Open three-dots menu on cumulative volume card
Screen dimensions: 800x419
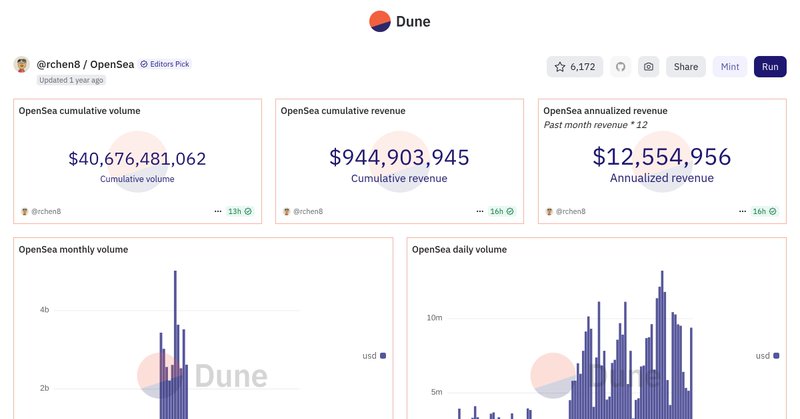(x=218, y=211)
